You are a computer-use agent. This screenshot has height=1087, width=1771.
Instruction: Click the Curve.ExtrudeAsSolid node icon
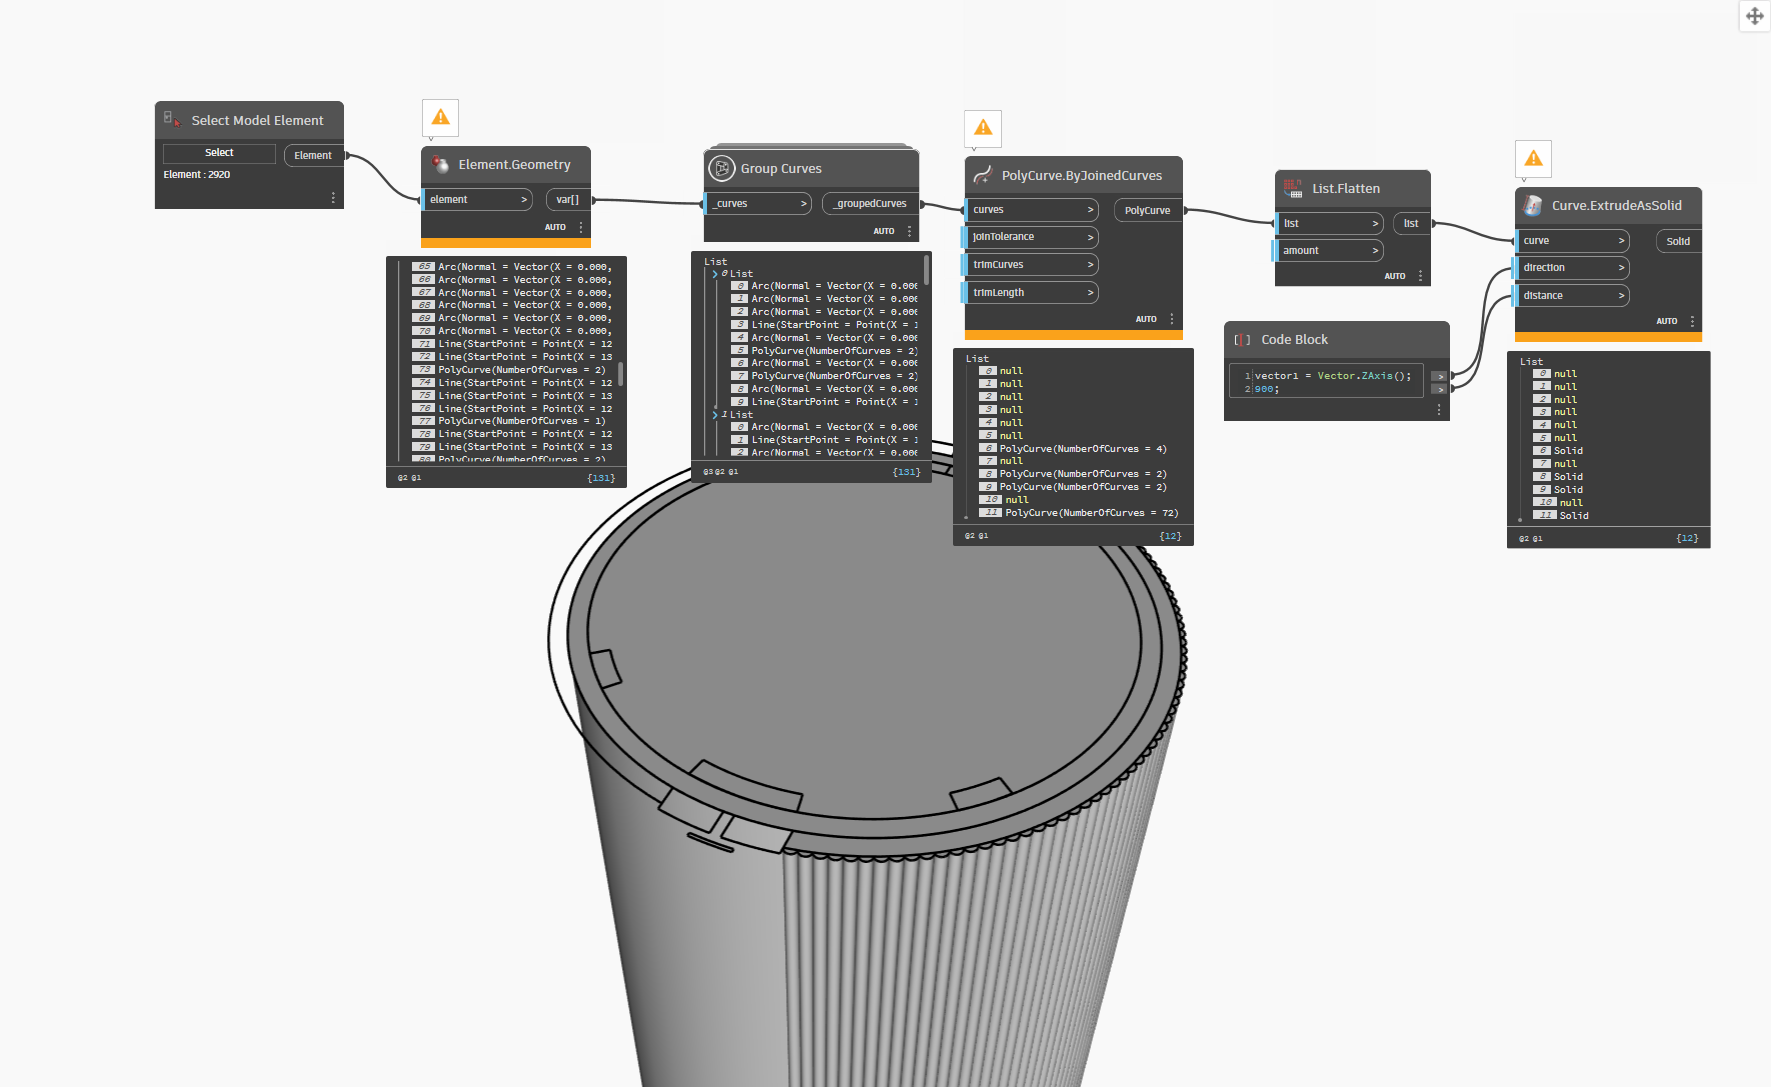tap(1532, 205)
